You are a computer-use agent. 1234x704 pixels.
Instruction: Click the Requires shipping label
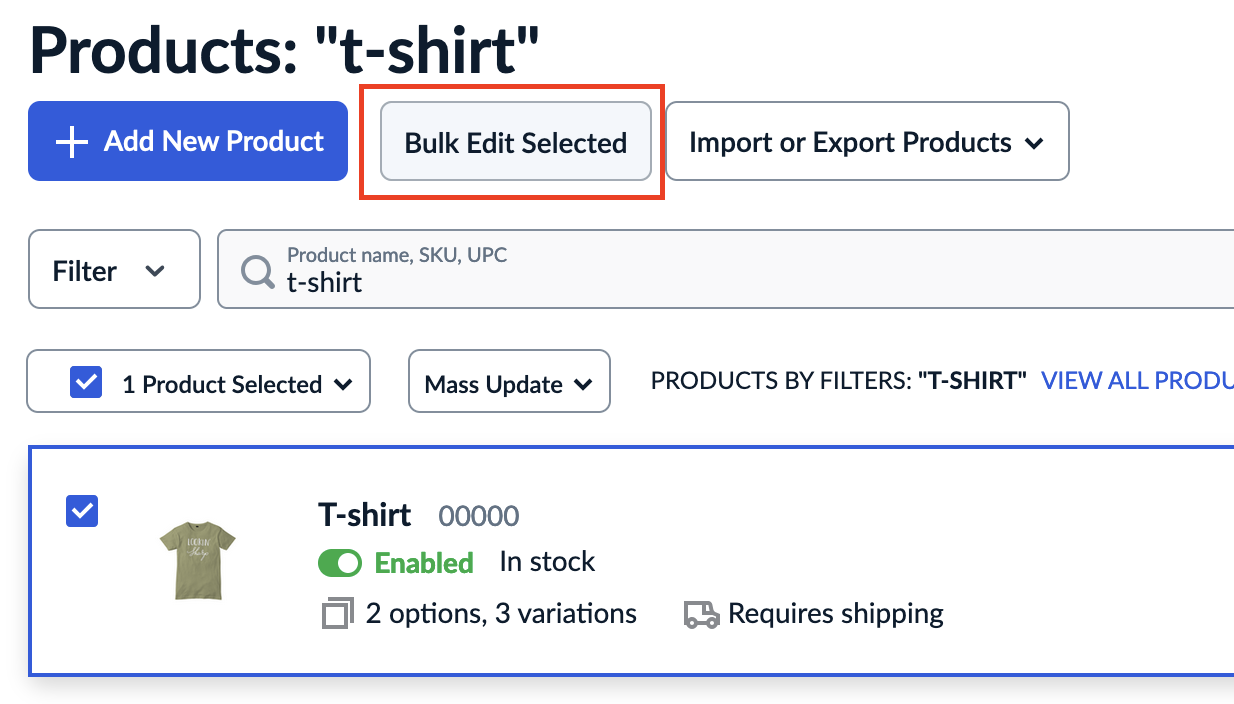click(x=835, y=613)
